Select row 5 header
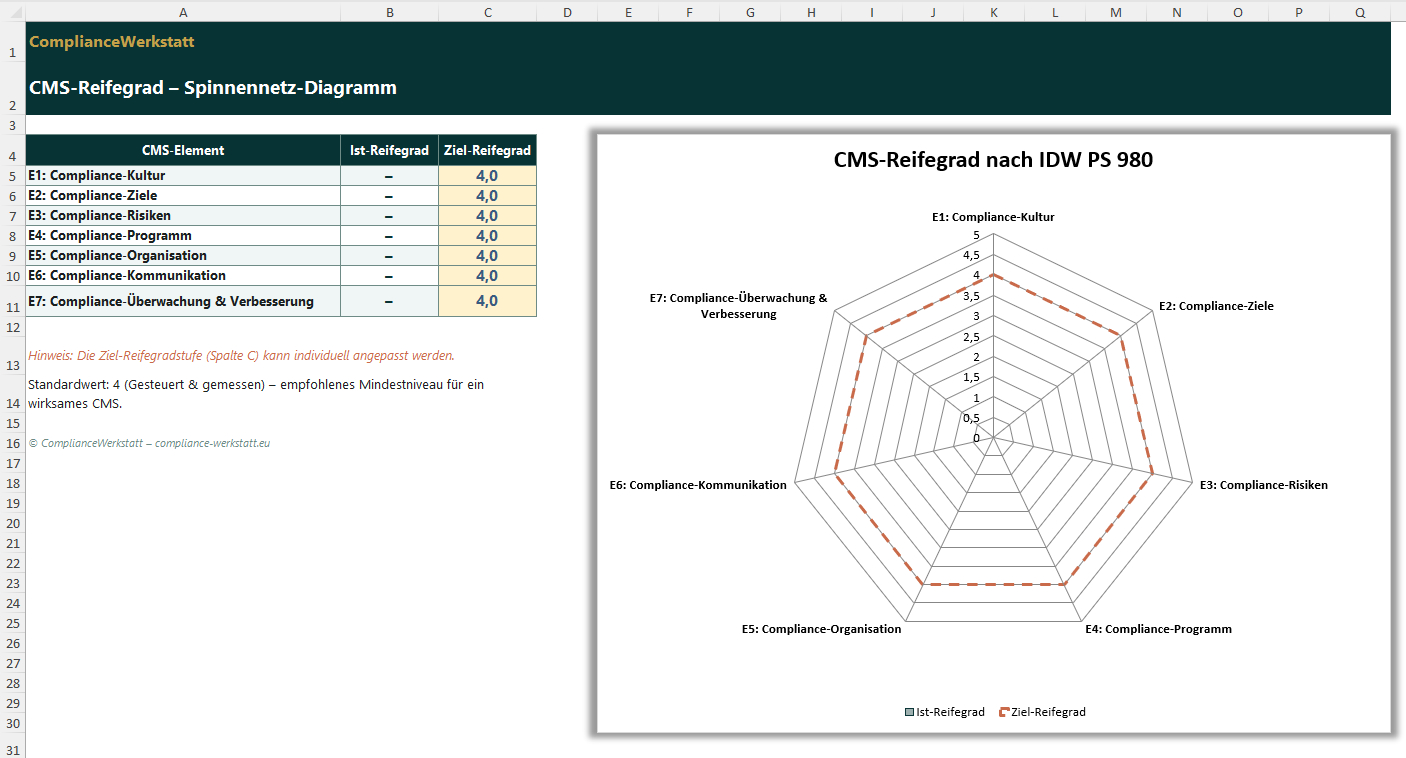Viewport: 1406px width, 758px height. click(10, 175)
